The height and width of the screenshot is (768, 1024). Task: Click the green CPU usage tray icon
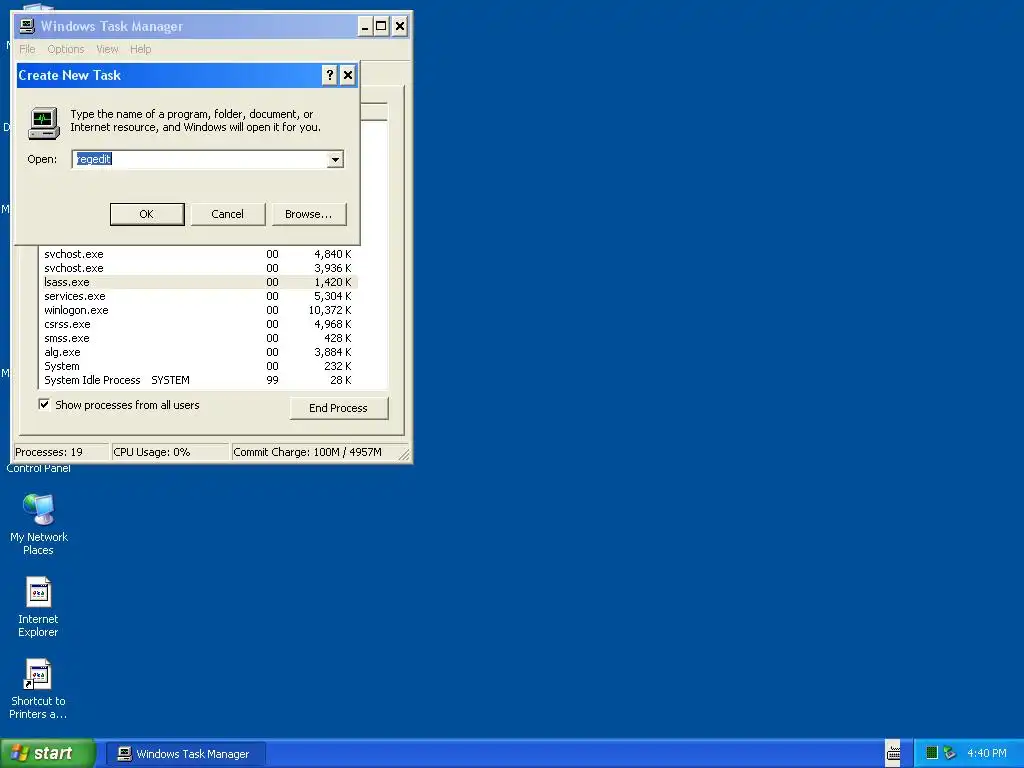(x=932, y=754)
